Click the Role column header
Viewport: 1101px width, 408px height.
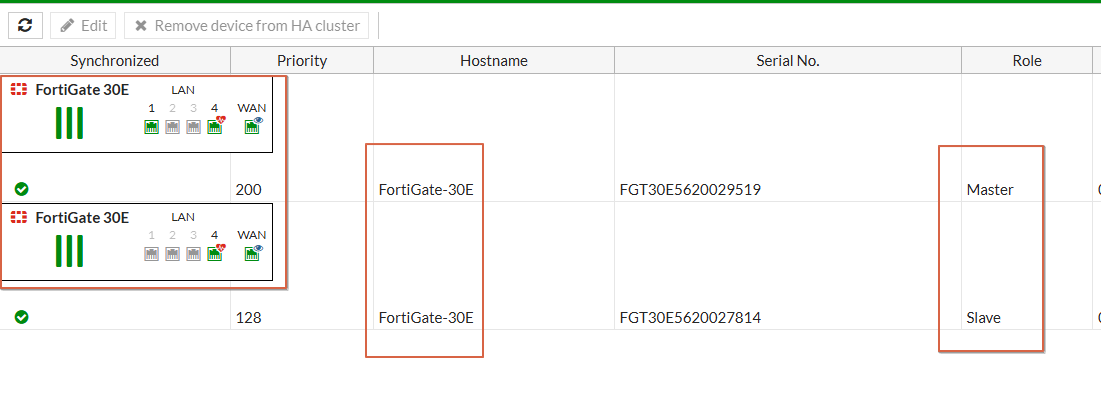(1027, 60)
